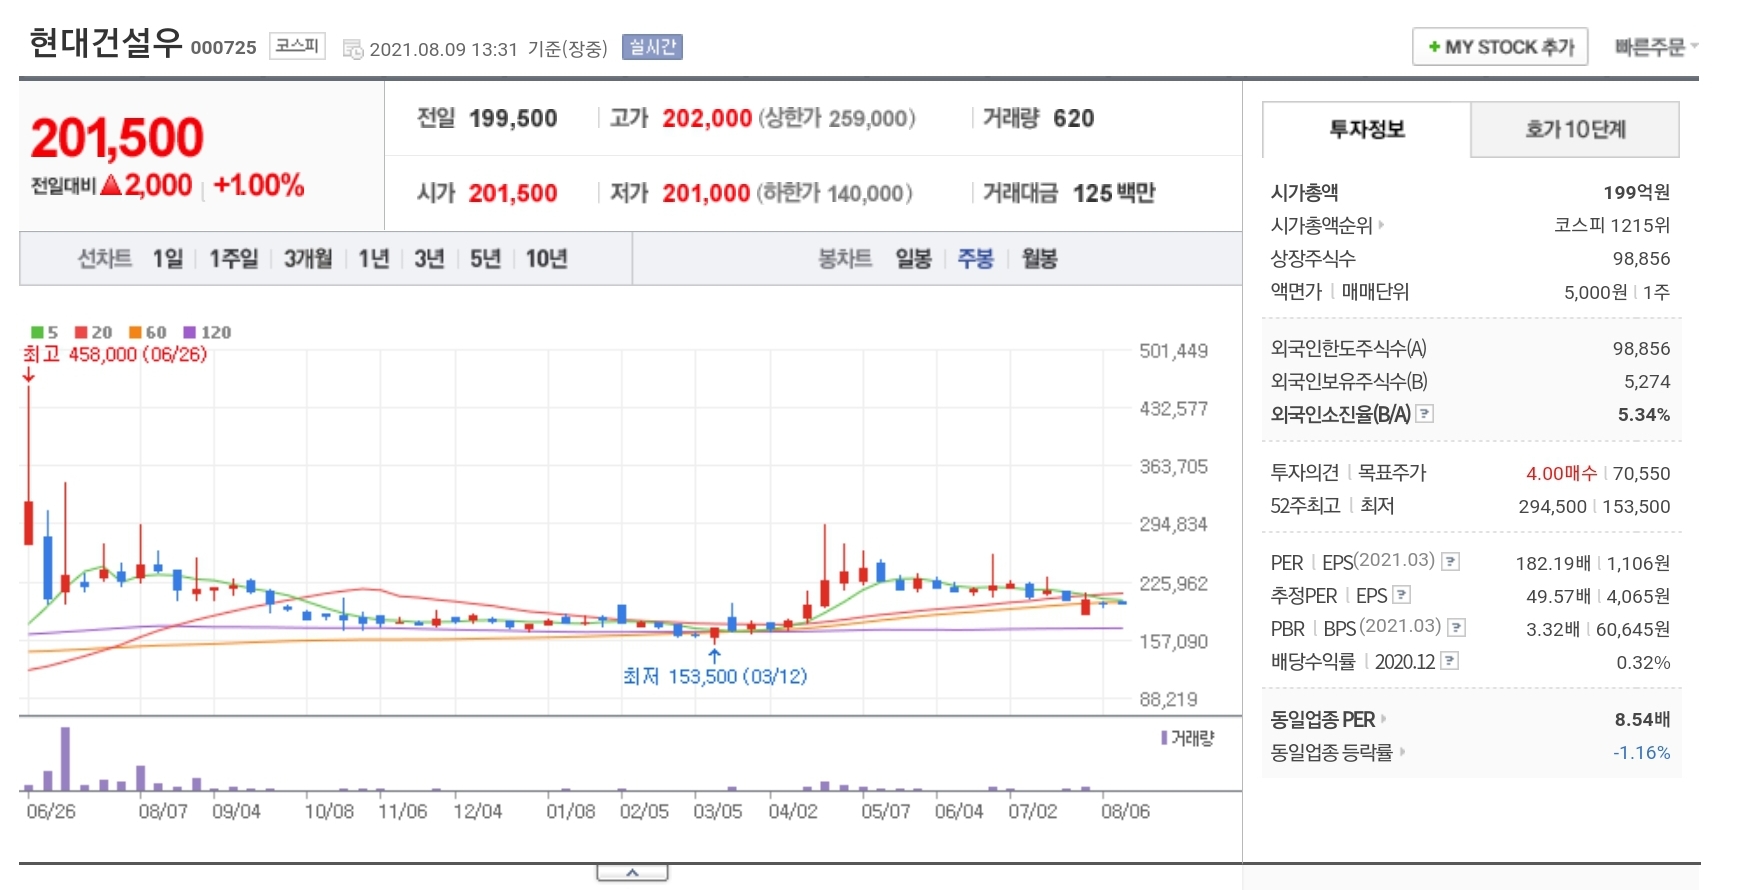Click the 고가 price 202,000
1763x890 pixels.
tap(707, 118)
